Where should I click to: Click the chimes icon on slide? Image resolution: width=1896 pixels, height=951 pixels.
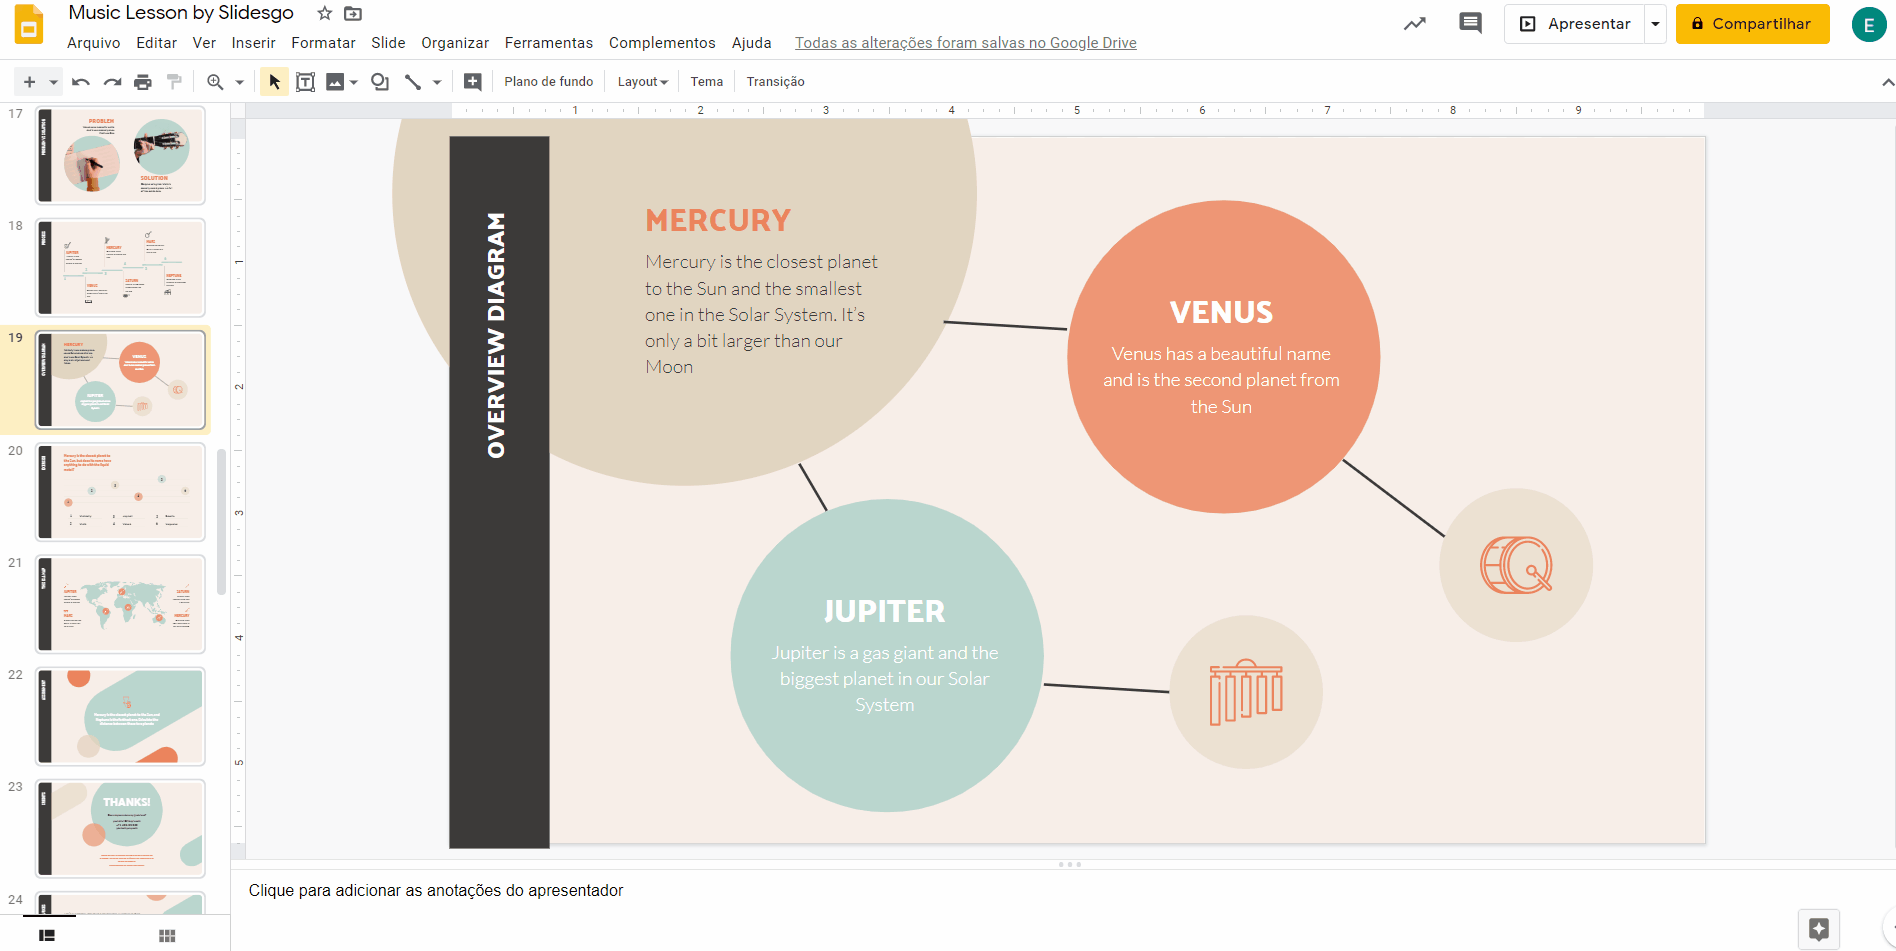(x=1246, y=692)
